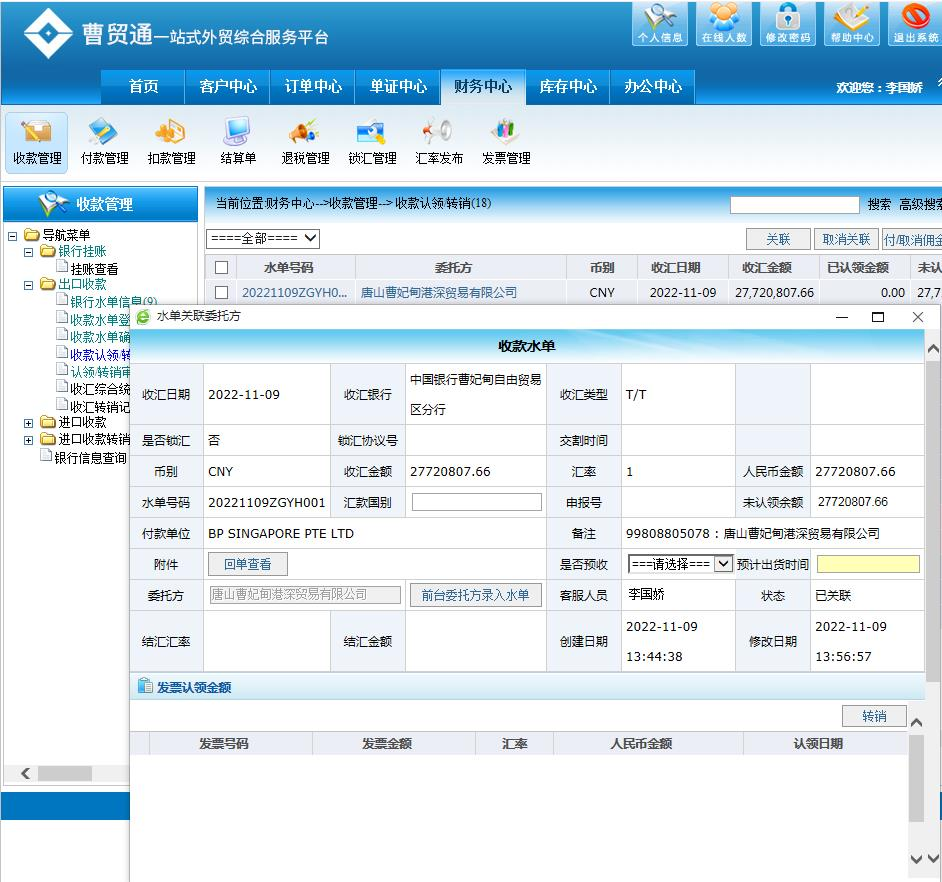
Task: Open the ====全部==== filter dropdown
Action: tap(263, 239)
